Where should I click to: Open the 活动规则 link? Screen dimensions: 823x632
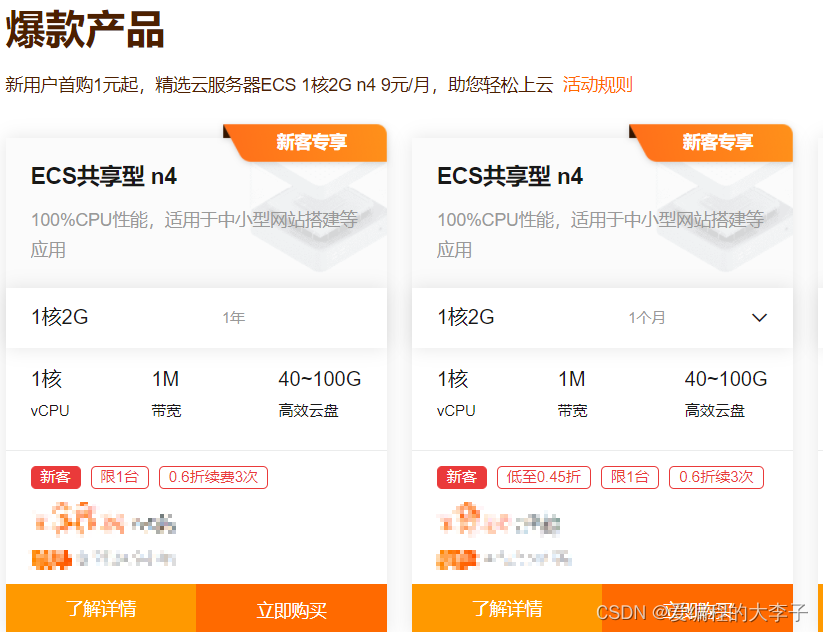597,85
